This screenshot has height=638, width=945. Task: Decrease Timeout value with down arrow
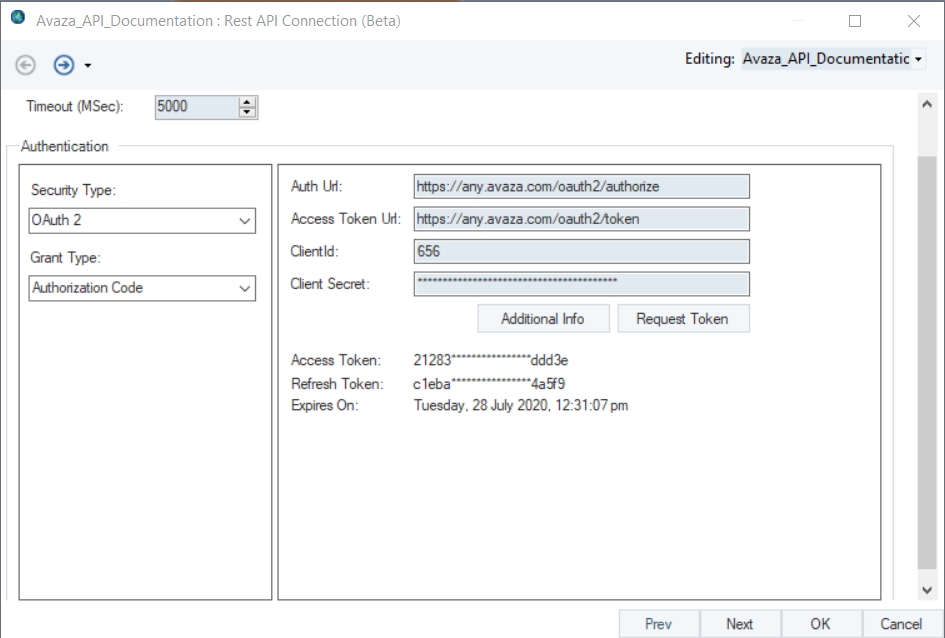coord(248,112)
